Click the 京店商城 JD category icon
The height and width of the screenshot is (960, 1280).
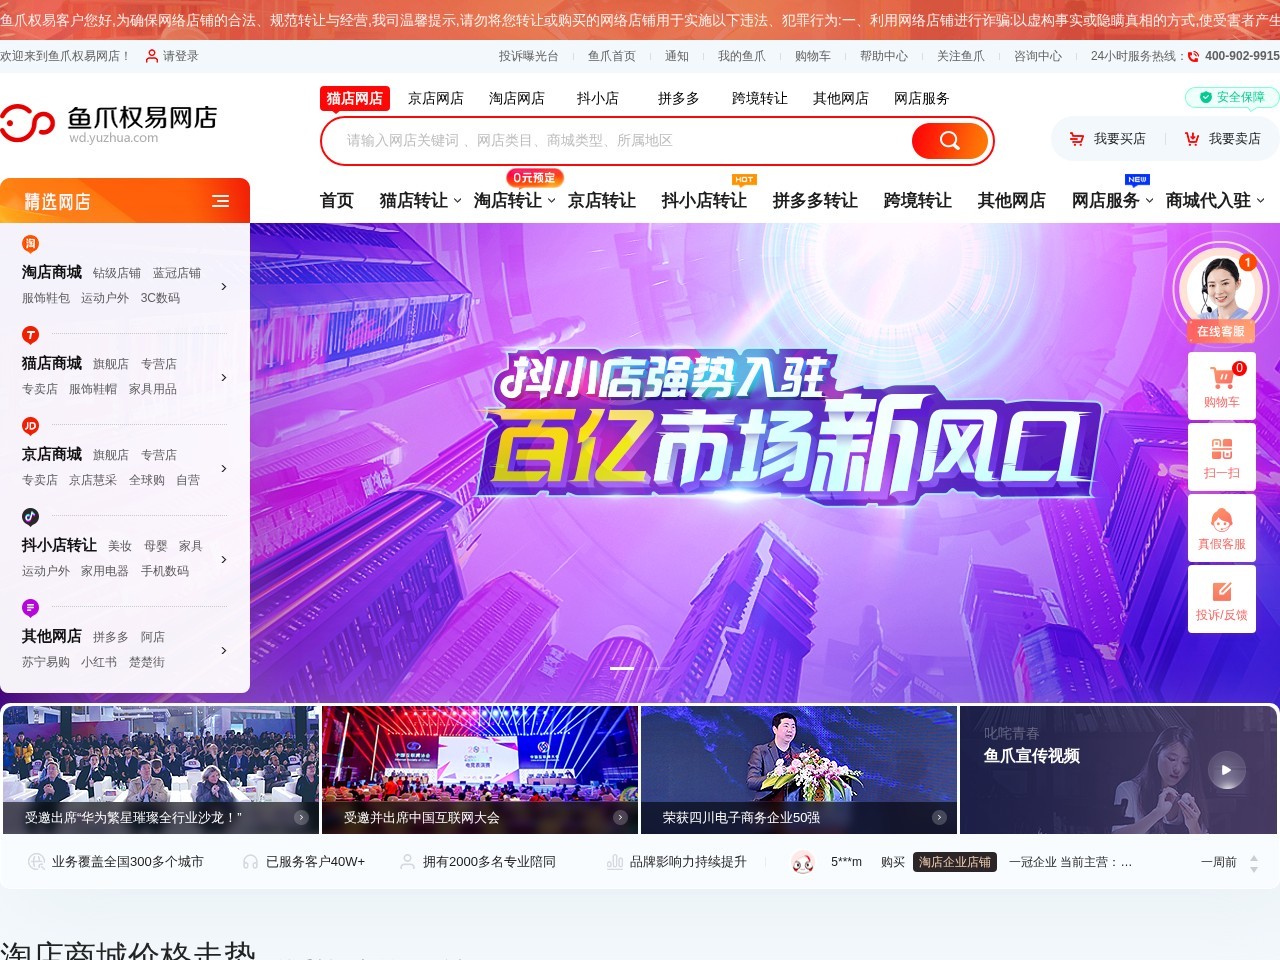click(31, 426)
